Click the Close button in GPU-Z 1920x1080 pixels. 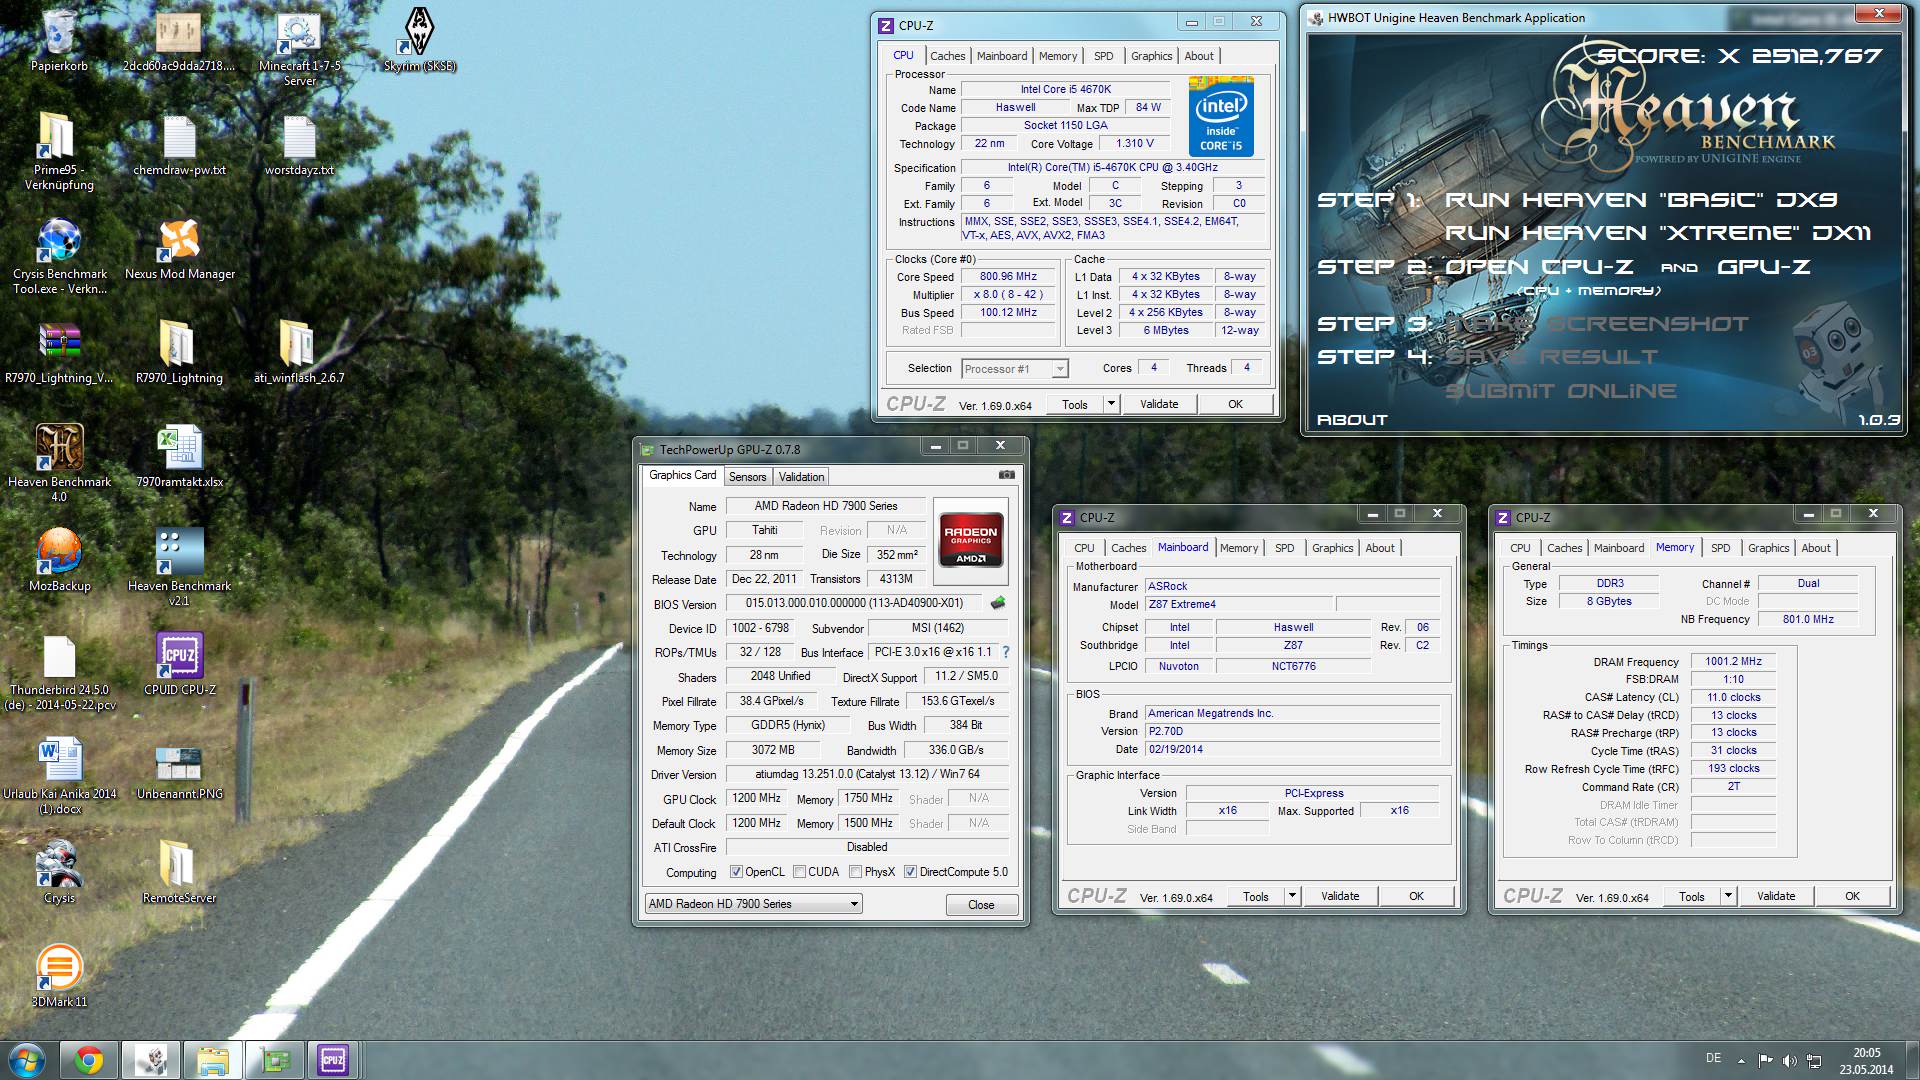(x=981, y=905)
